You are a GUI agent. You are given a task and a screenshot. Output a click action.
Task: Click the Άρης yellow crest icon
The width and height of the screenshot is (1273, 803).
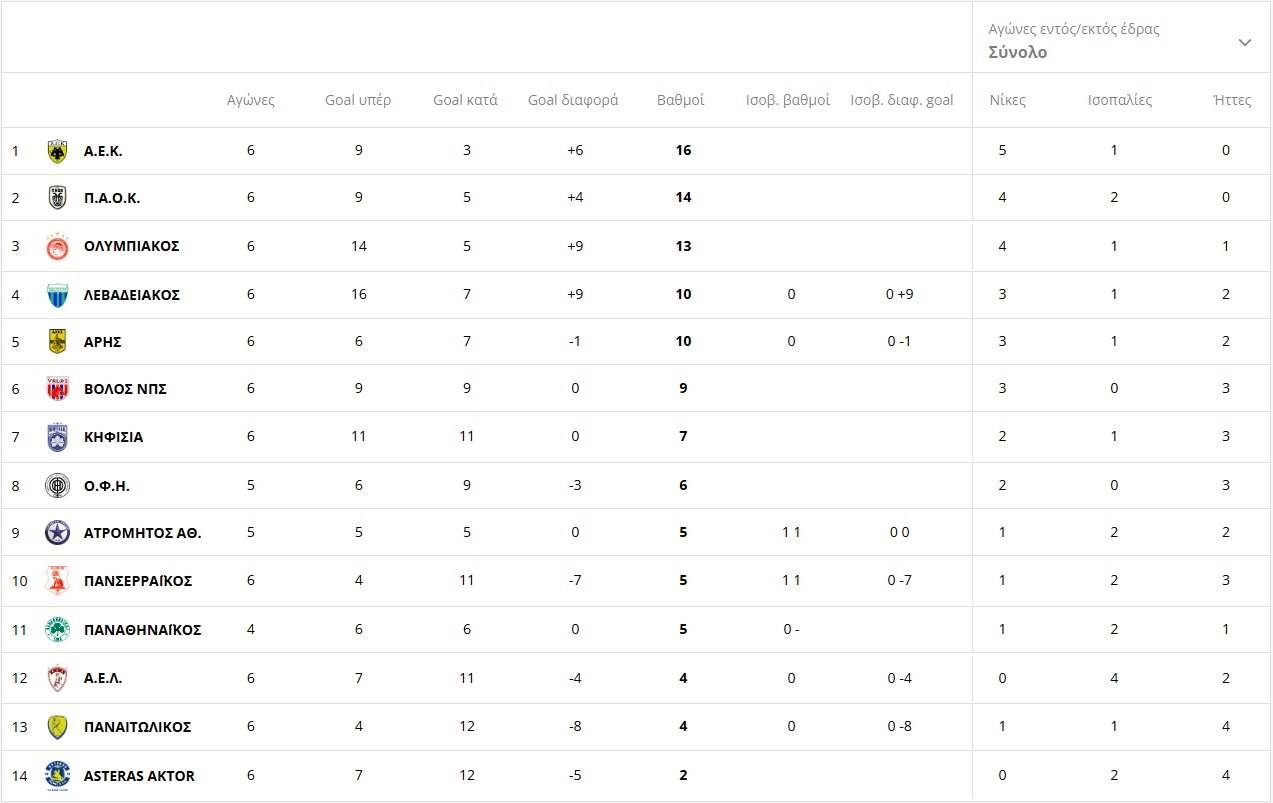(x=58, y=342)
